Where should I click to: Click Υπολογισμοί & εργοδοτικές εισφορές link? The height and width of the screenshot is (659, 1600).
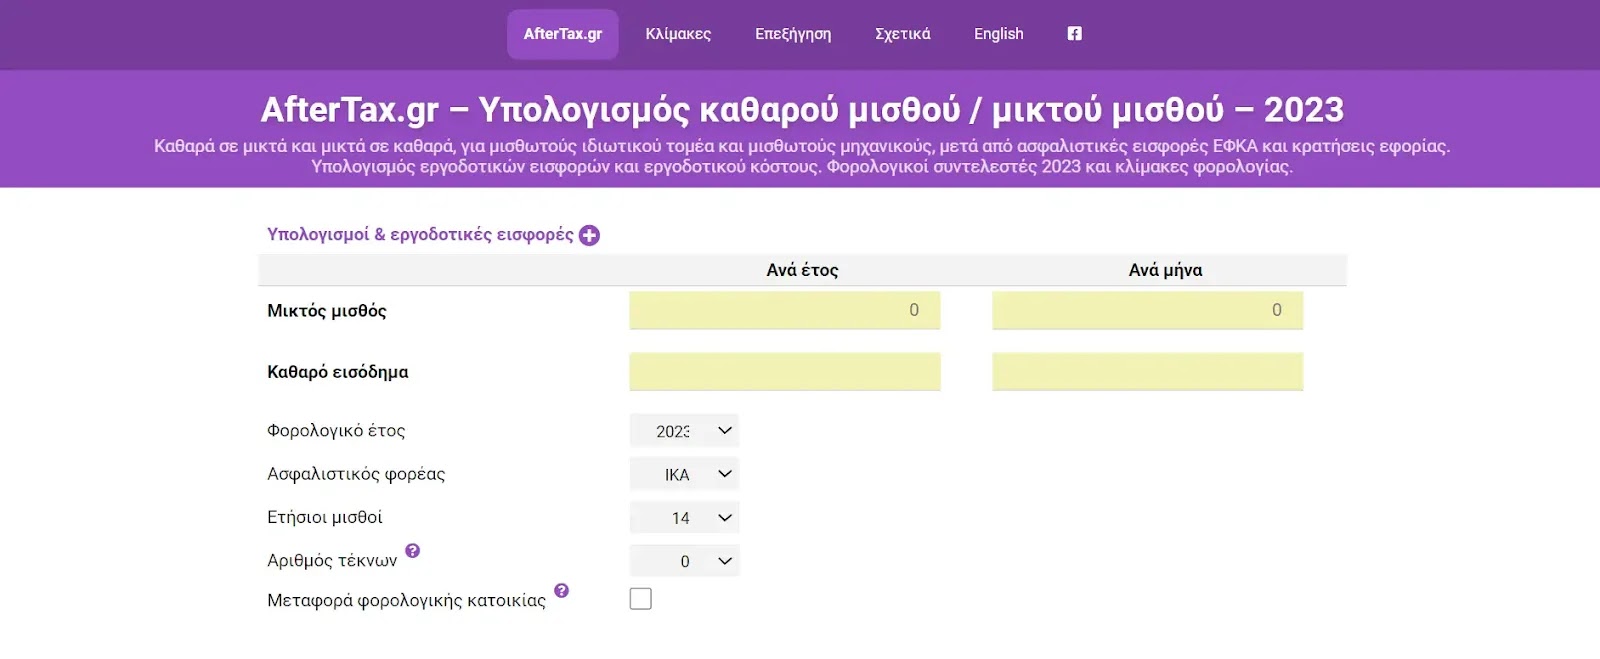[420, 234]
